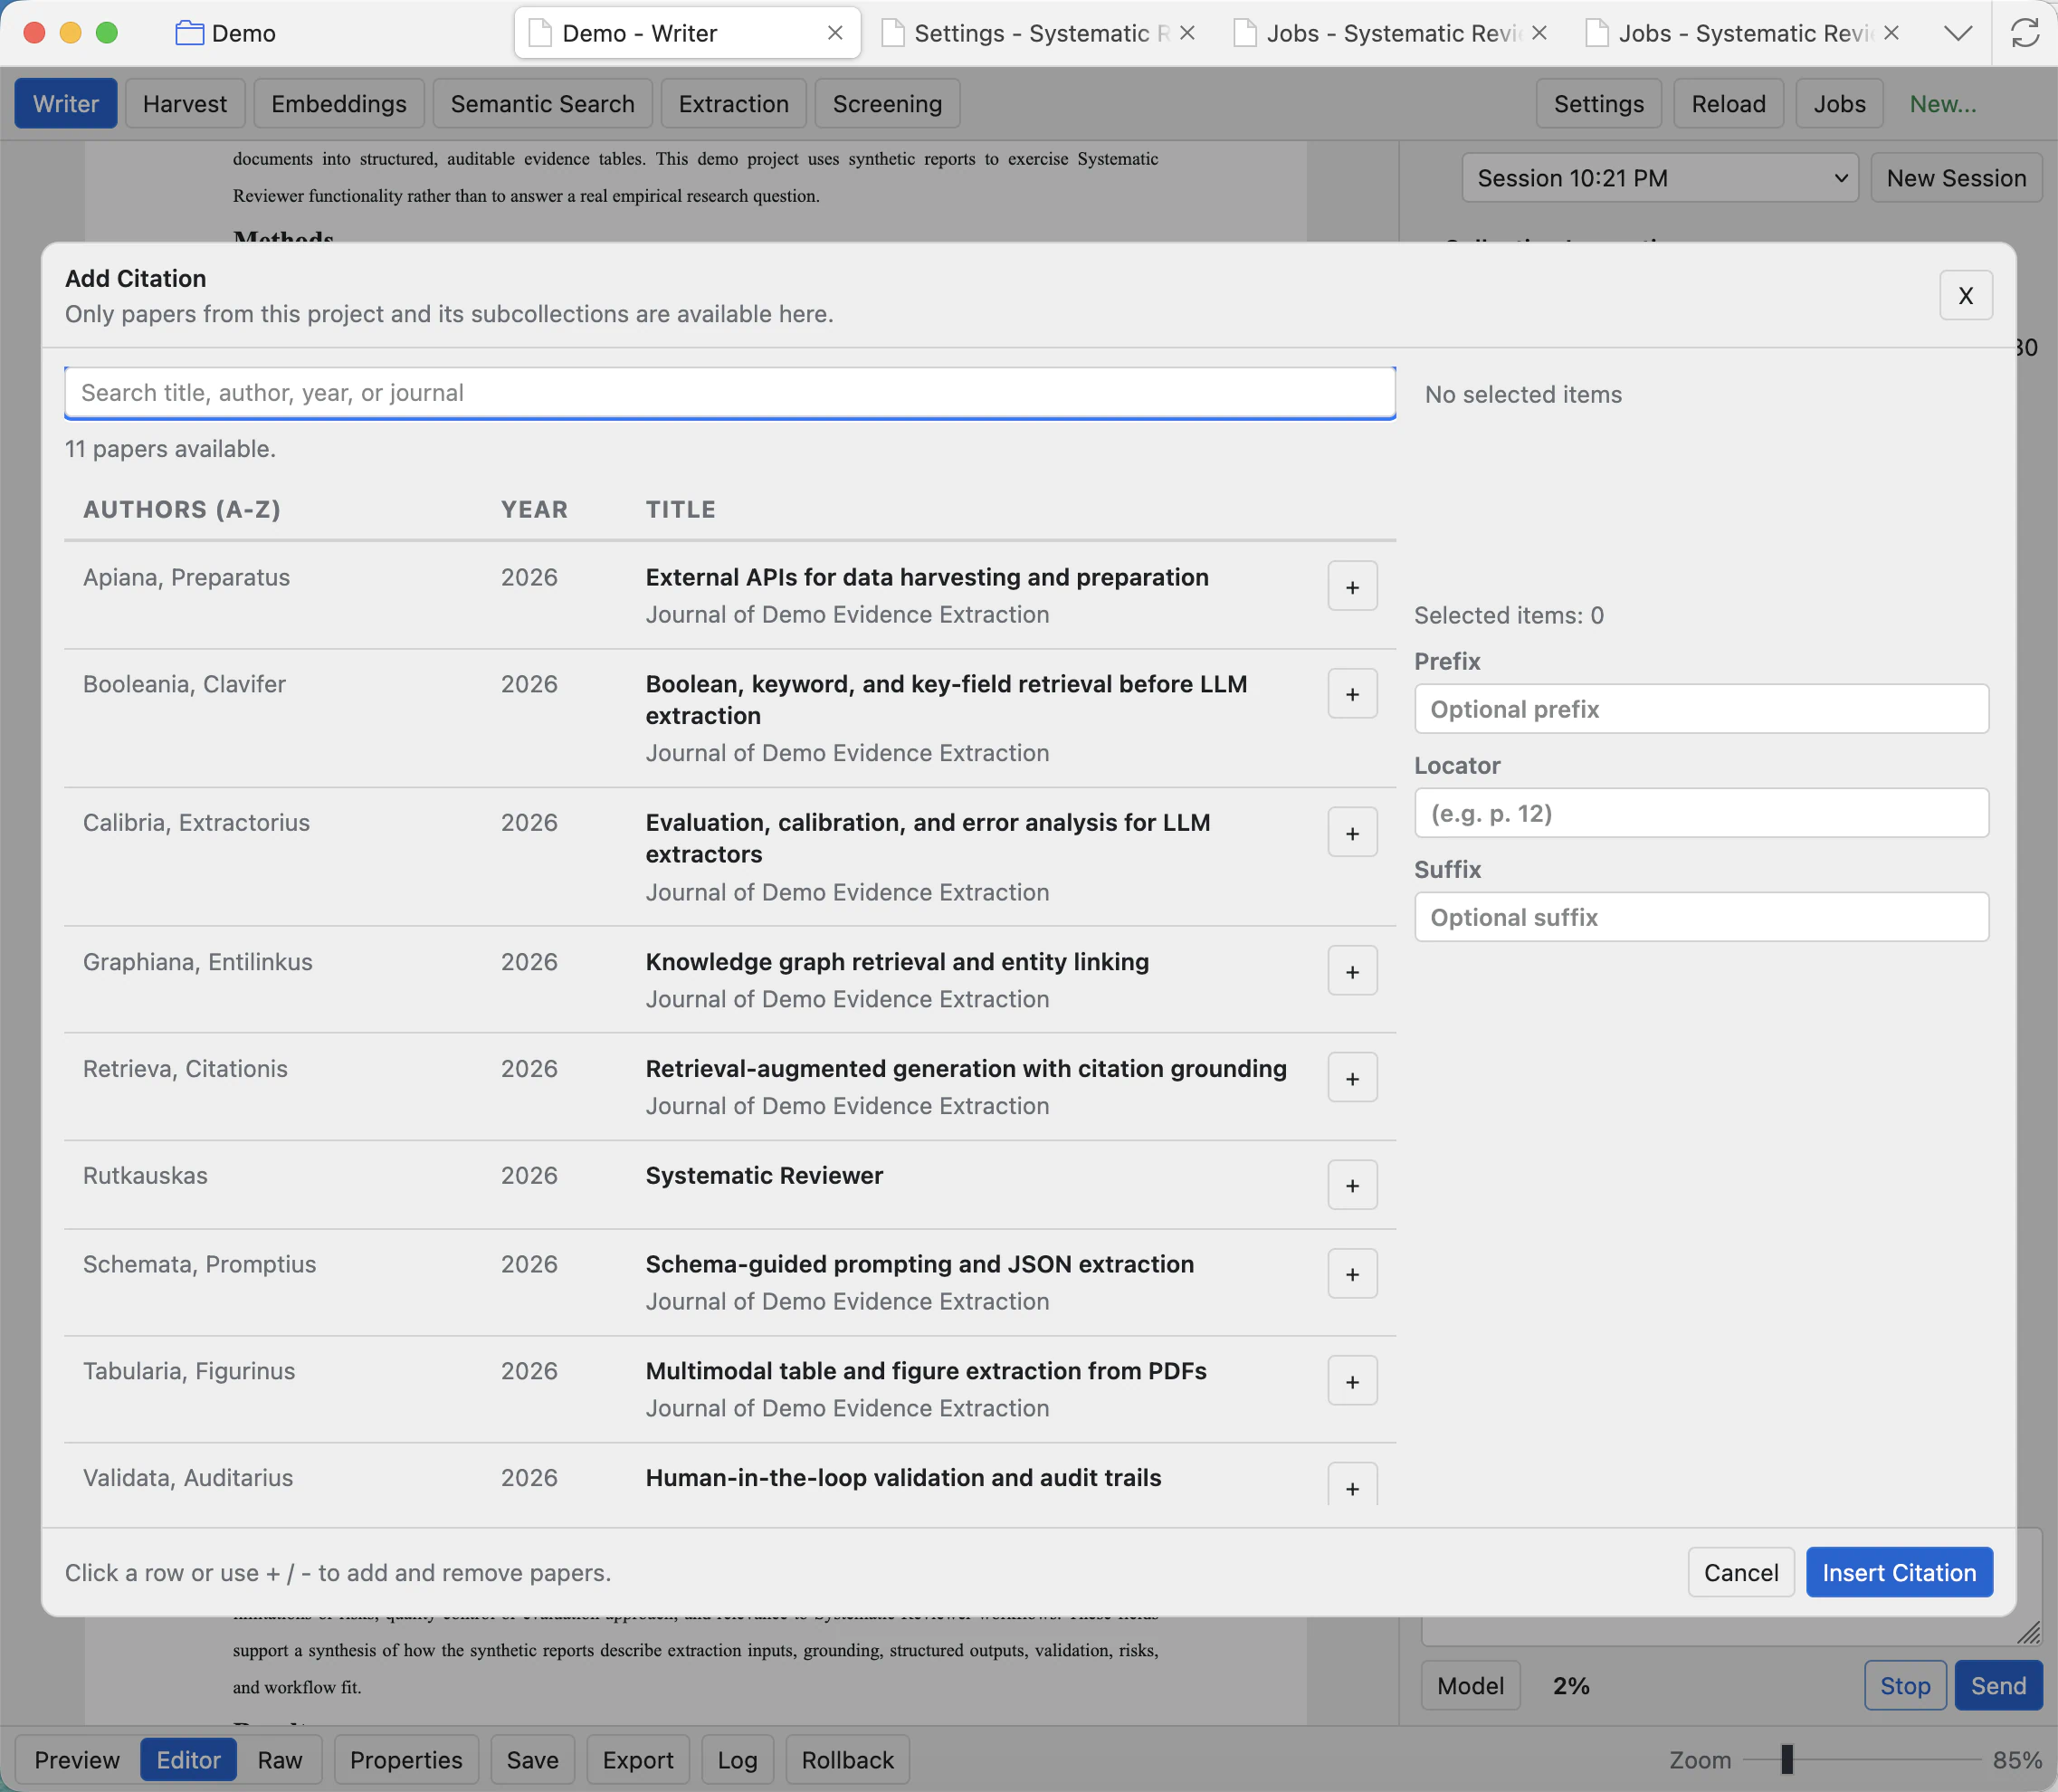The height and width of the screenshot is (1792, 2058).
Task: Select 'External APIs for data harvesting and preparation'
Action: pyautogui.click(x=927, y=577)
